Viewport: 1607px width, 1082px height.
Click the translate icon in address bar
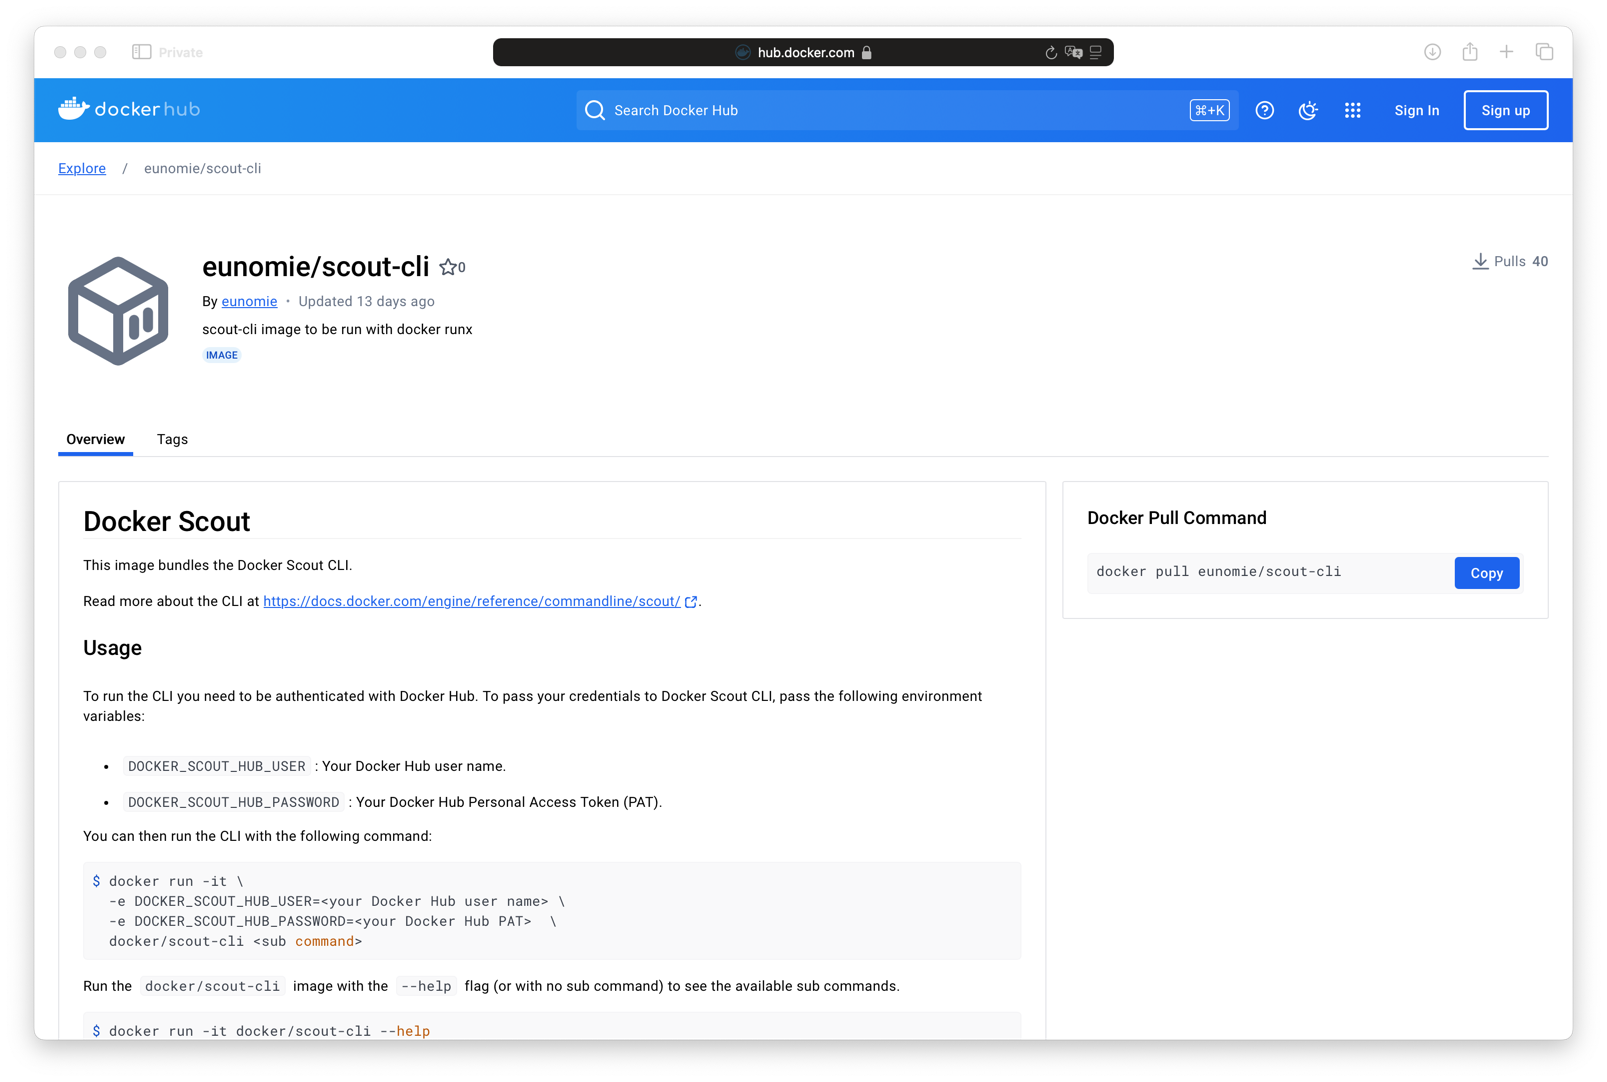pos(1074,52)
